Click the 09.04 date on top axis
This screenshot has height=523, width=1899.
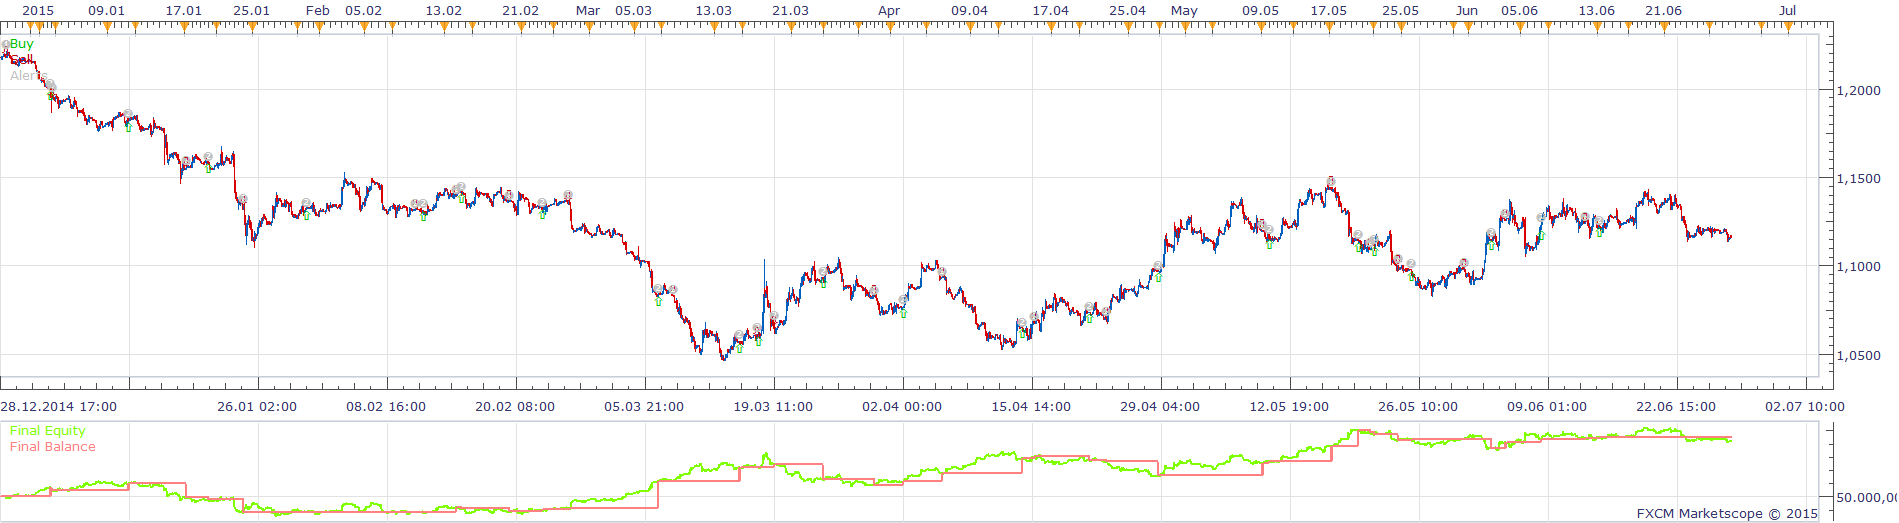(969, 10)
